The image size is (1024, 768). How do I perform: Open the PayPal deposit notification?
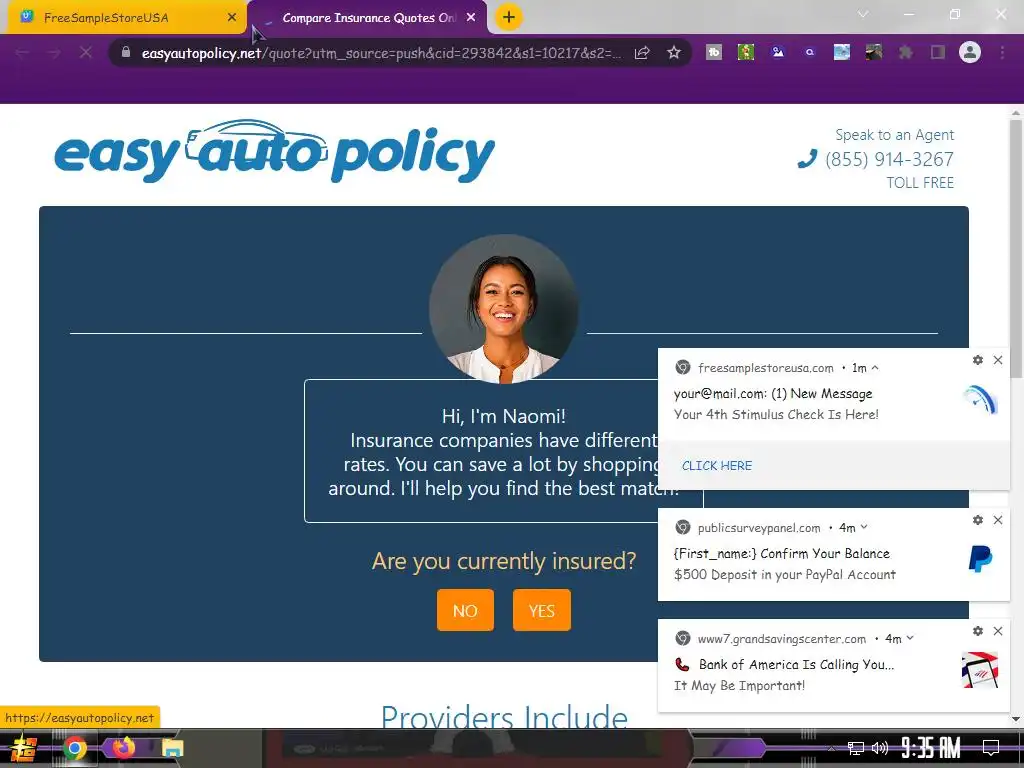click(784, 564)
